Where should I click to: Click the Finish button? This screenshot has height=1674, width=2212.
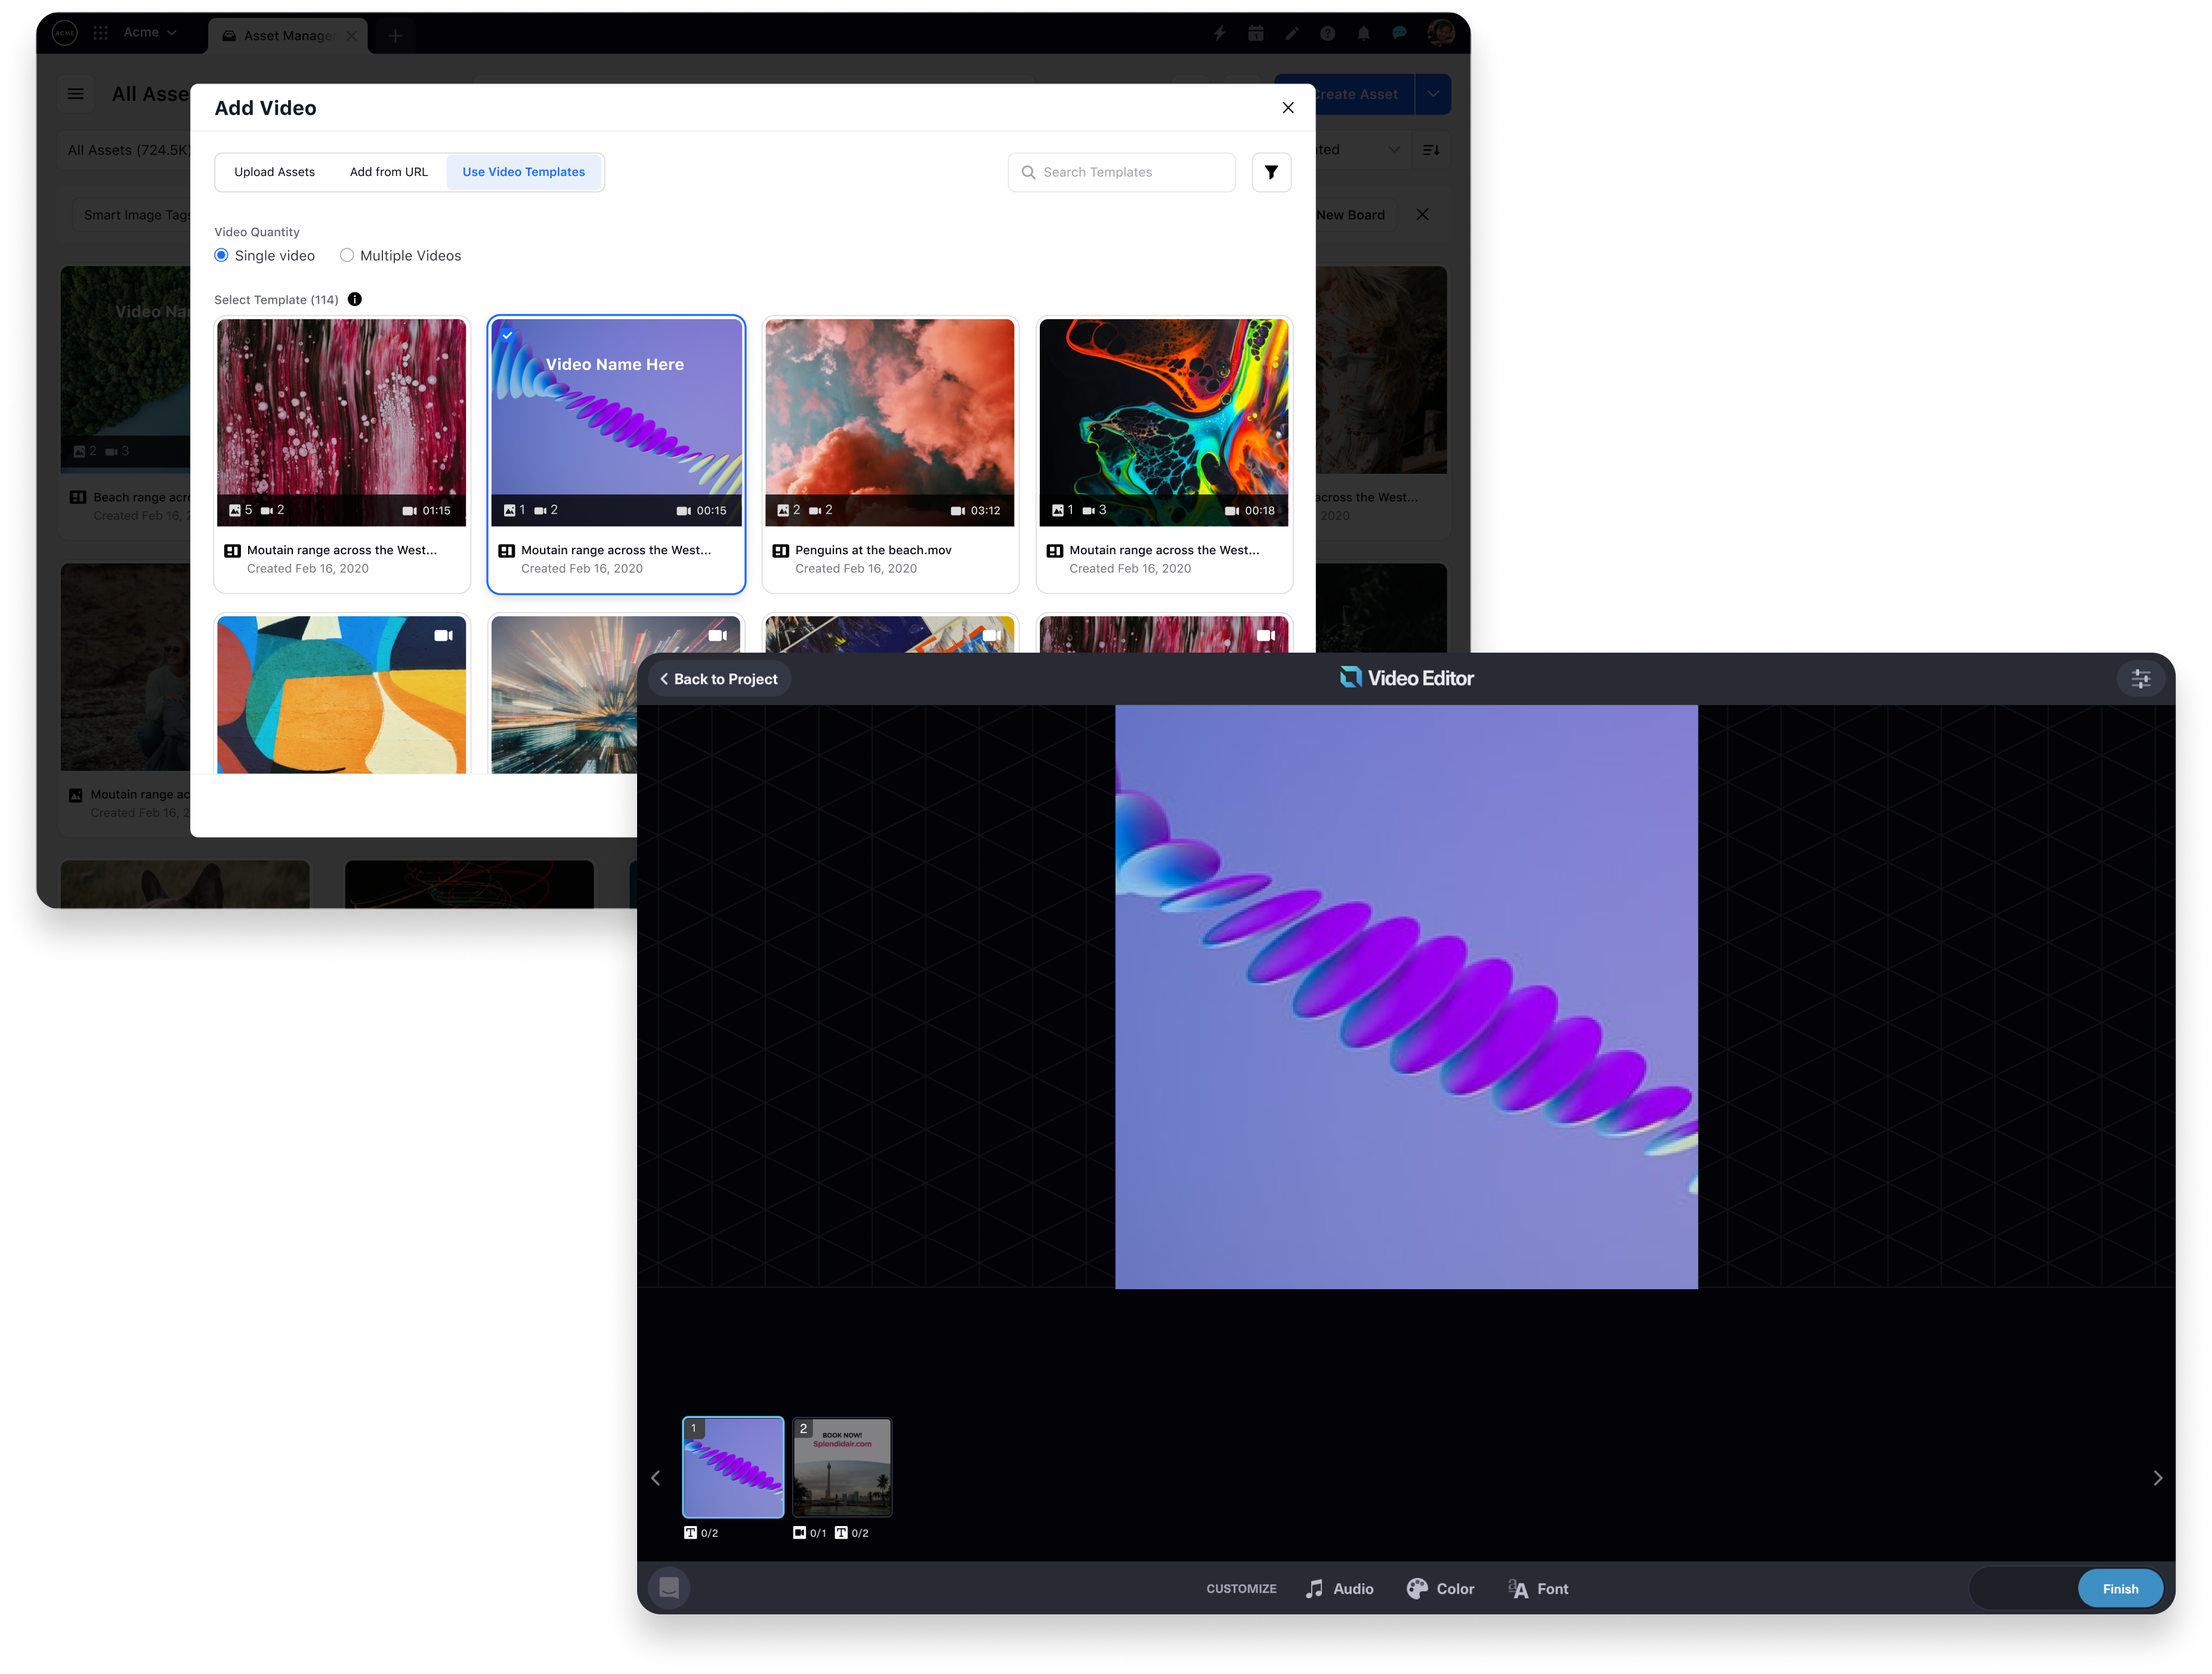(x=2120, y=1589)
